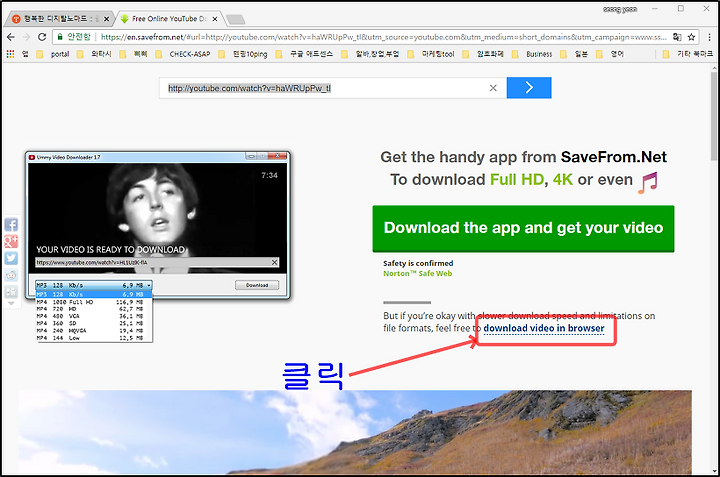
Task: Open the 구글 애드센스 bookmark folder
Action: 304,54
